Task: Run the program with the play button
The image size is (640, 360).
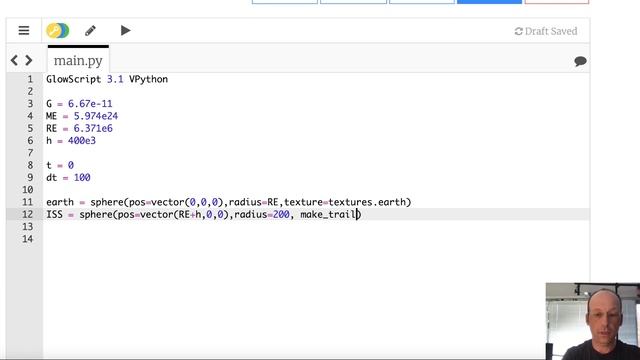Action: tap(125, 31)
